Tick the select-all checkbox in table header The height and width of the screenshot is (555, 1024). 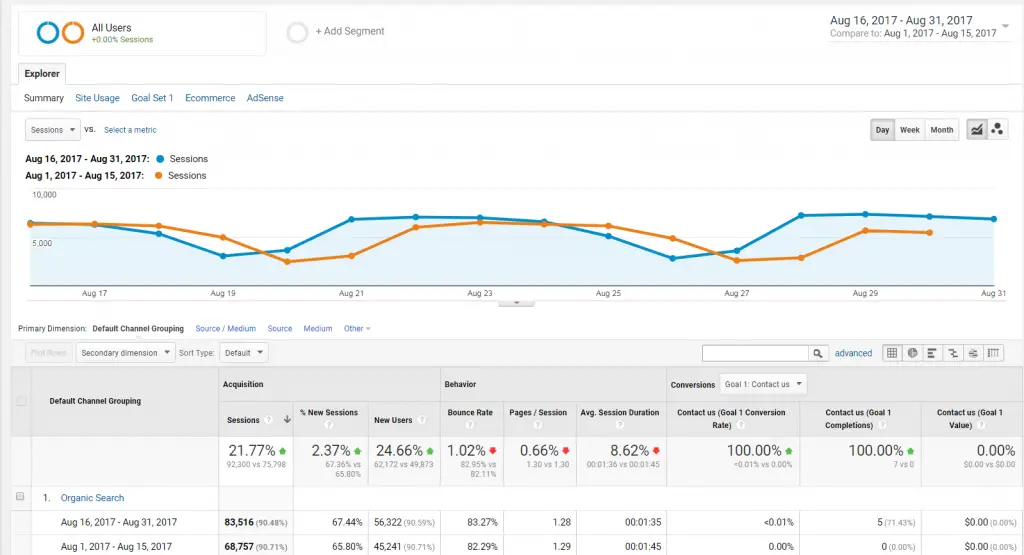point(22,401)
